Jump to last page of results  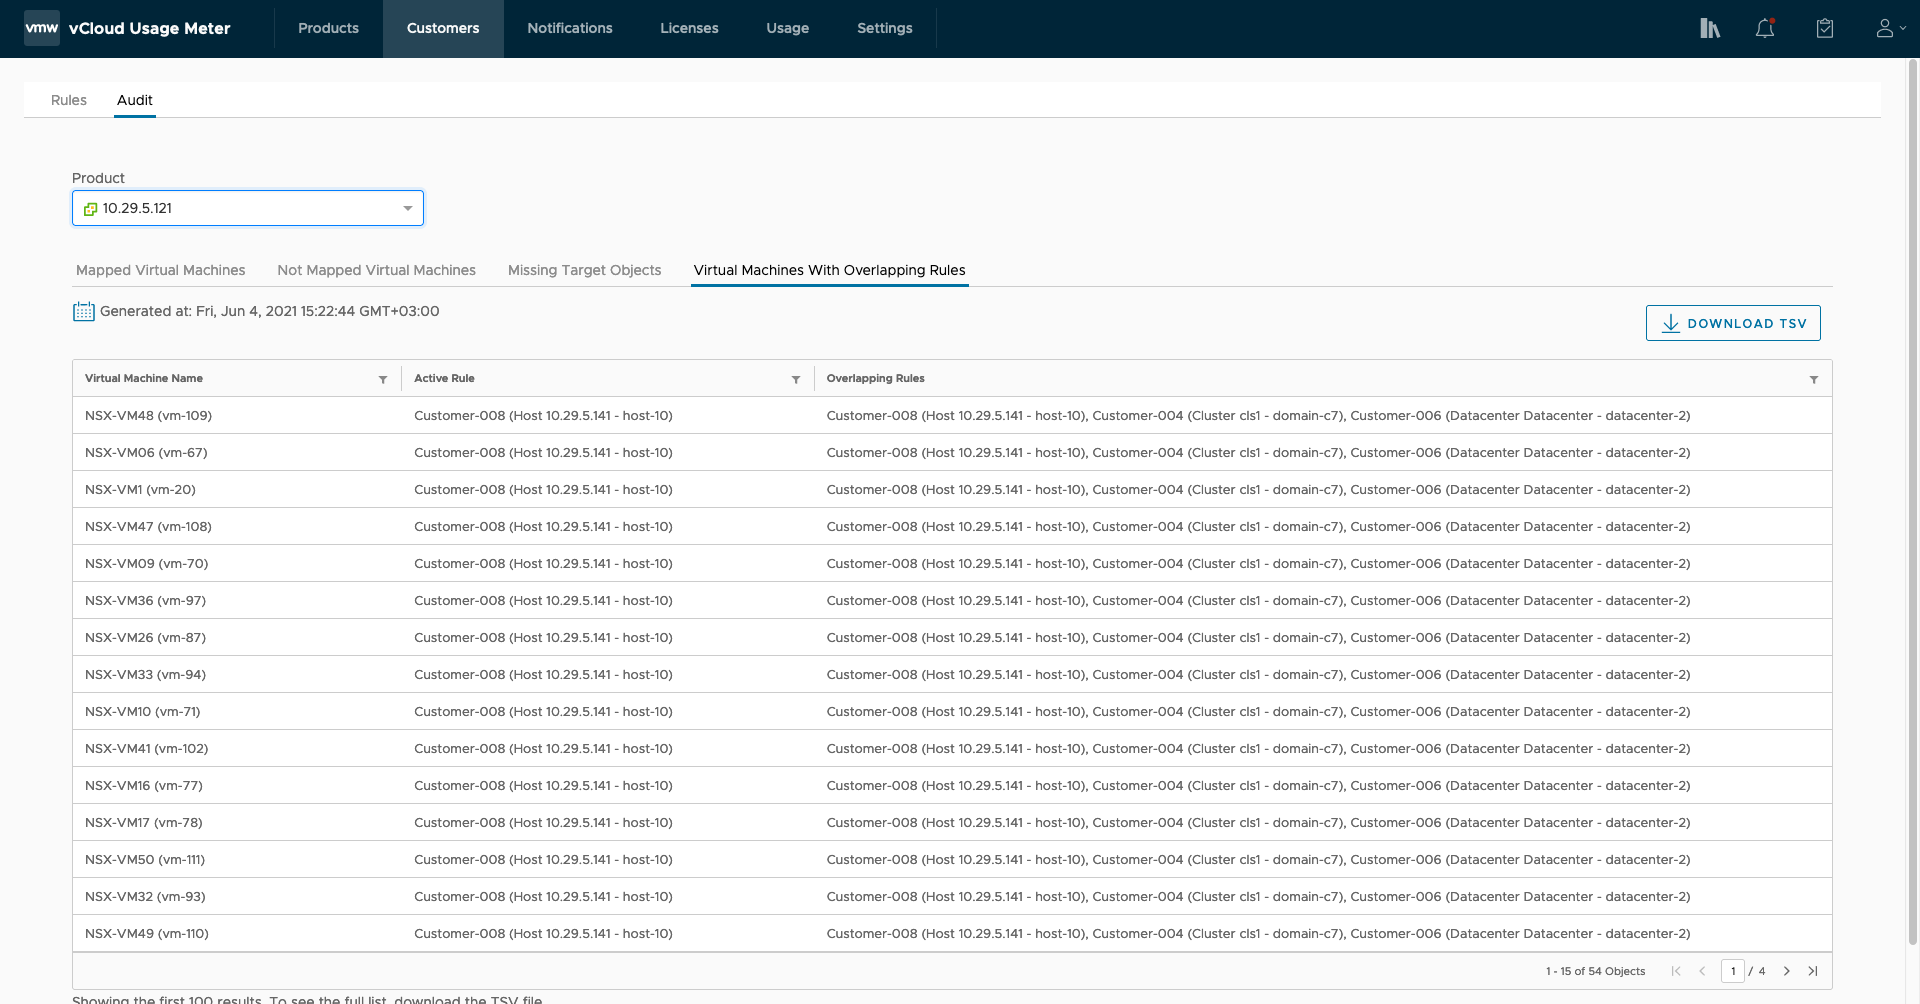tap(1813, 971)
